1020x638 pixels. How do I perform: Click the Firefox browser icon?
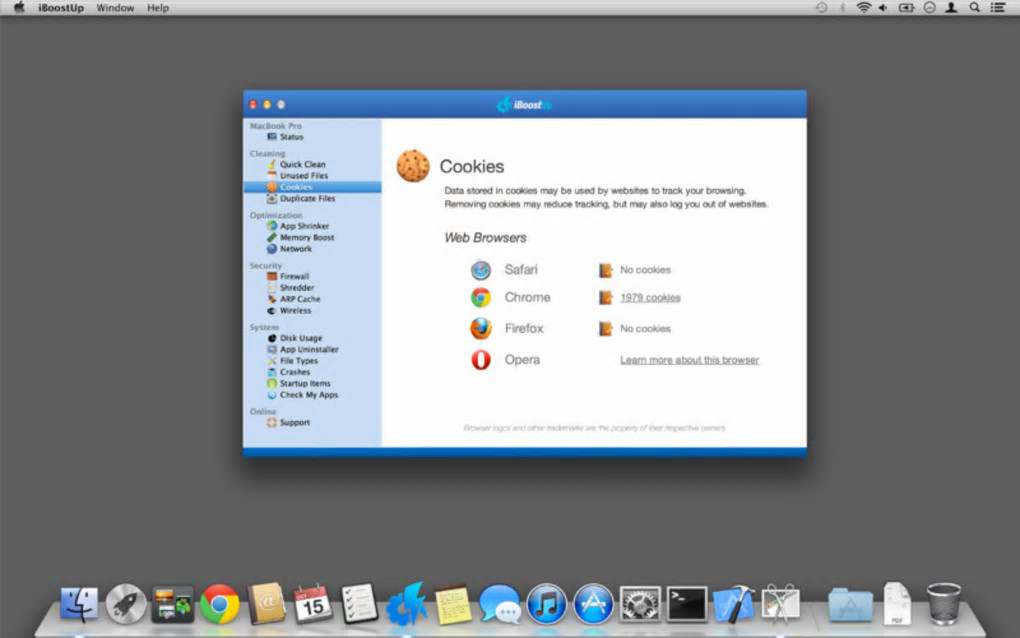coord(481,328)
